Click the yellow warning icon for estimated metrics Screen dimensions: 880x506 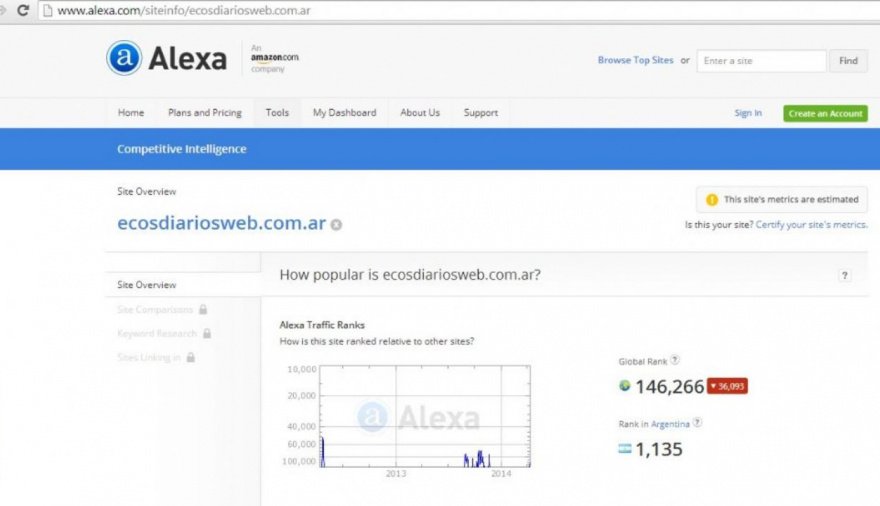[712, 200]
